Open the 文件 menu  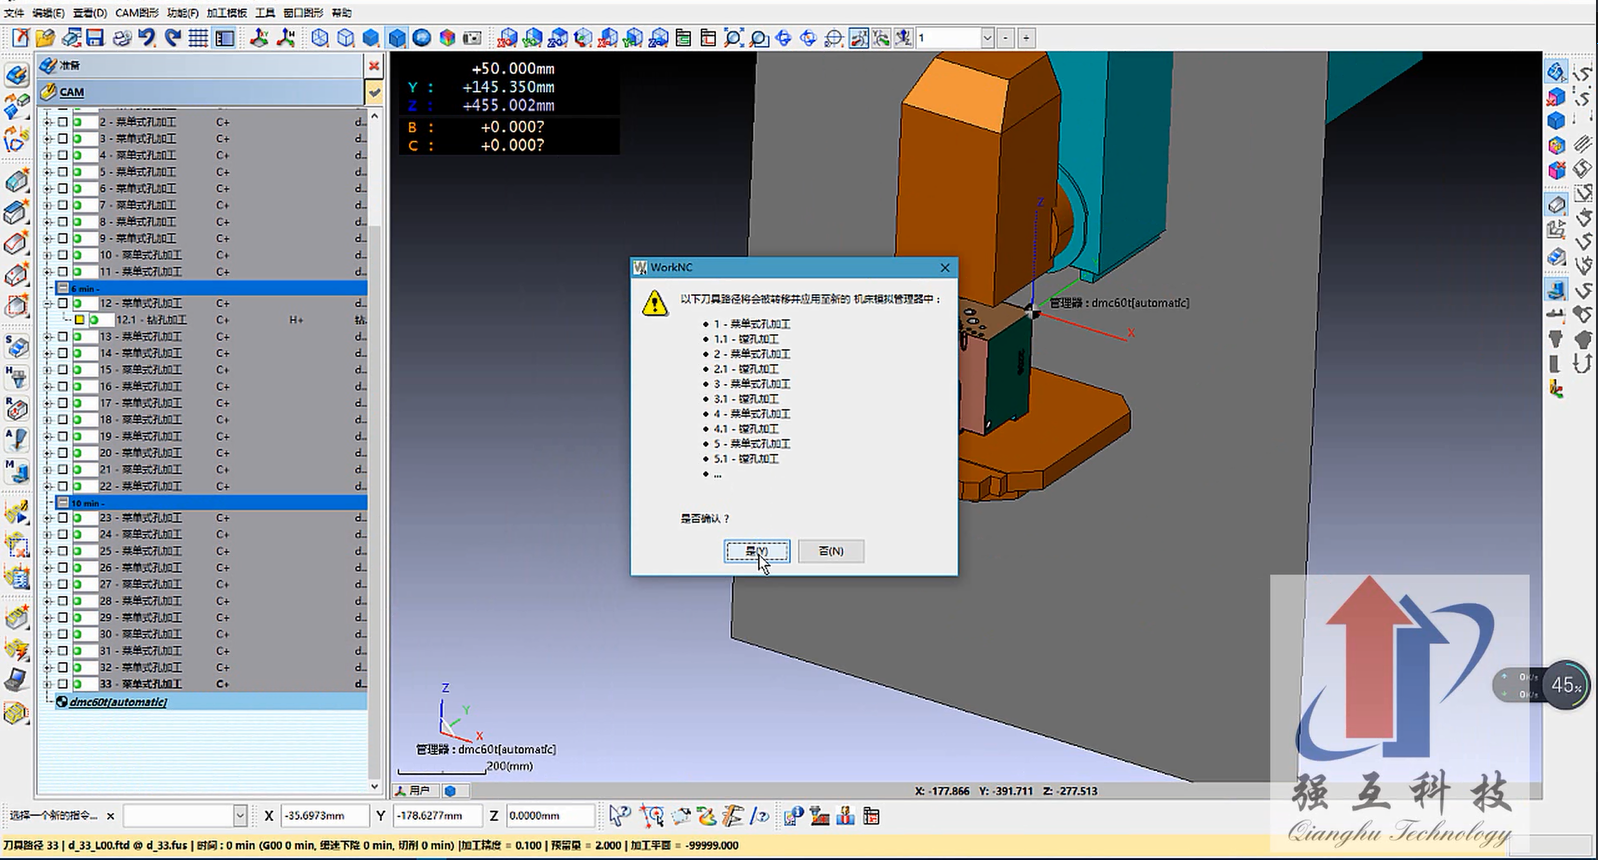14,13
